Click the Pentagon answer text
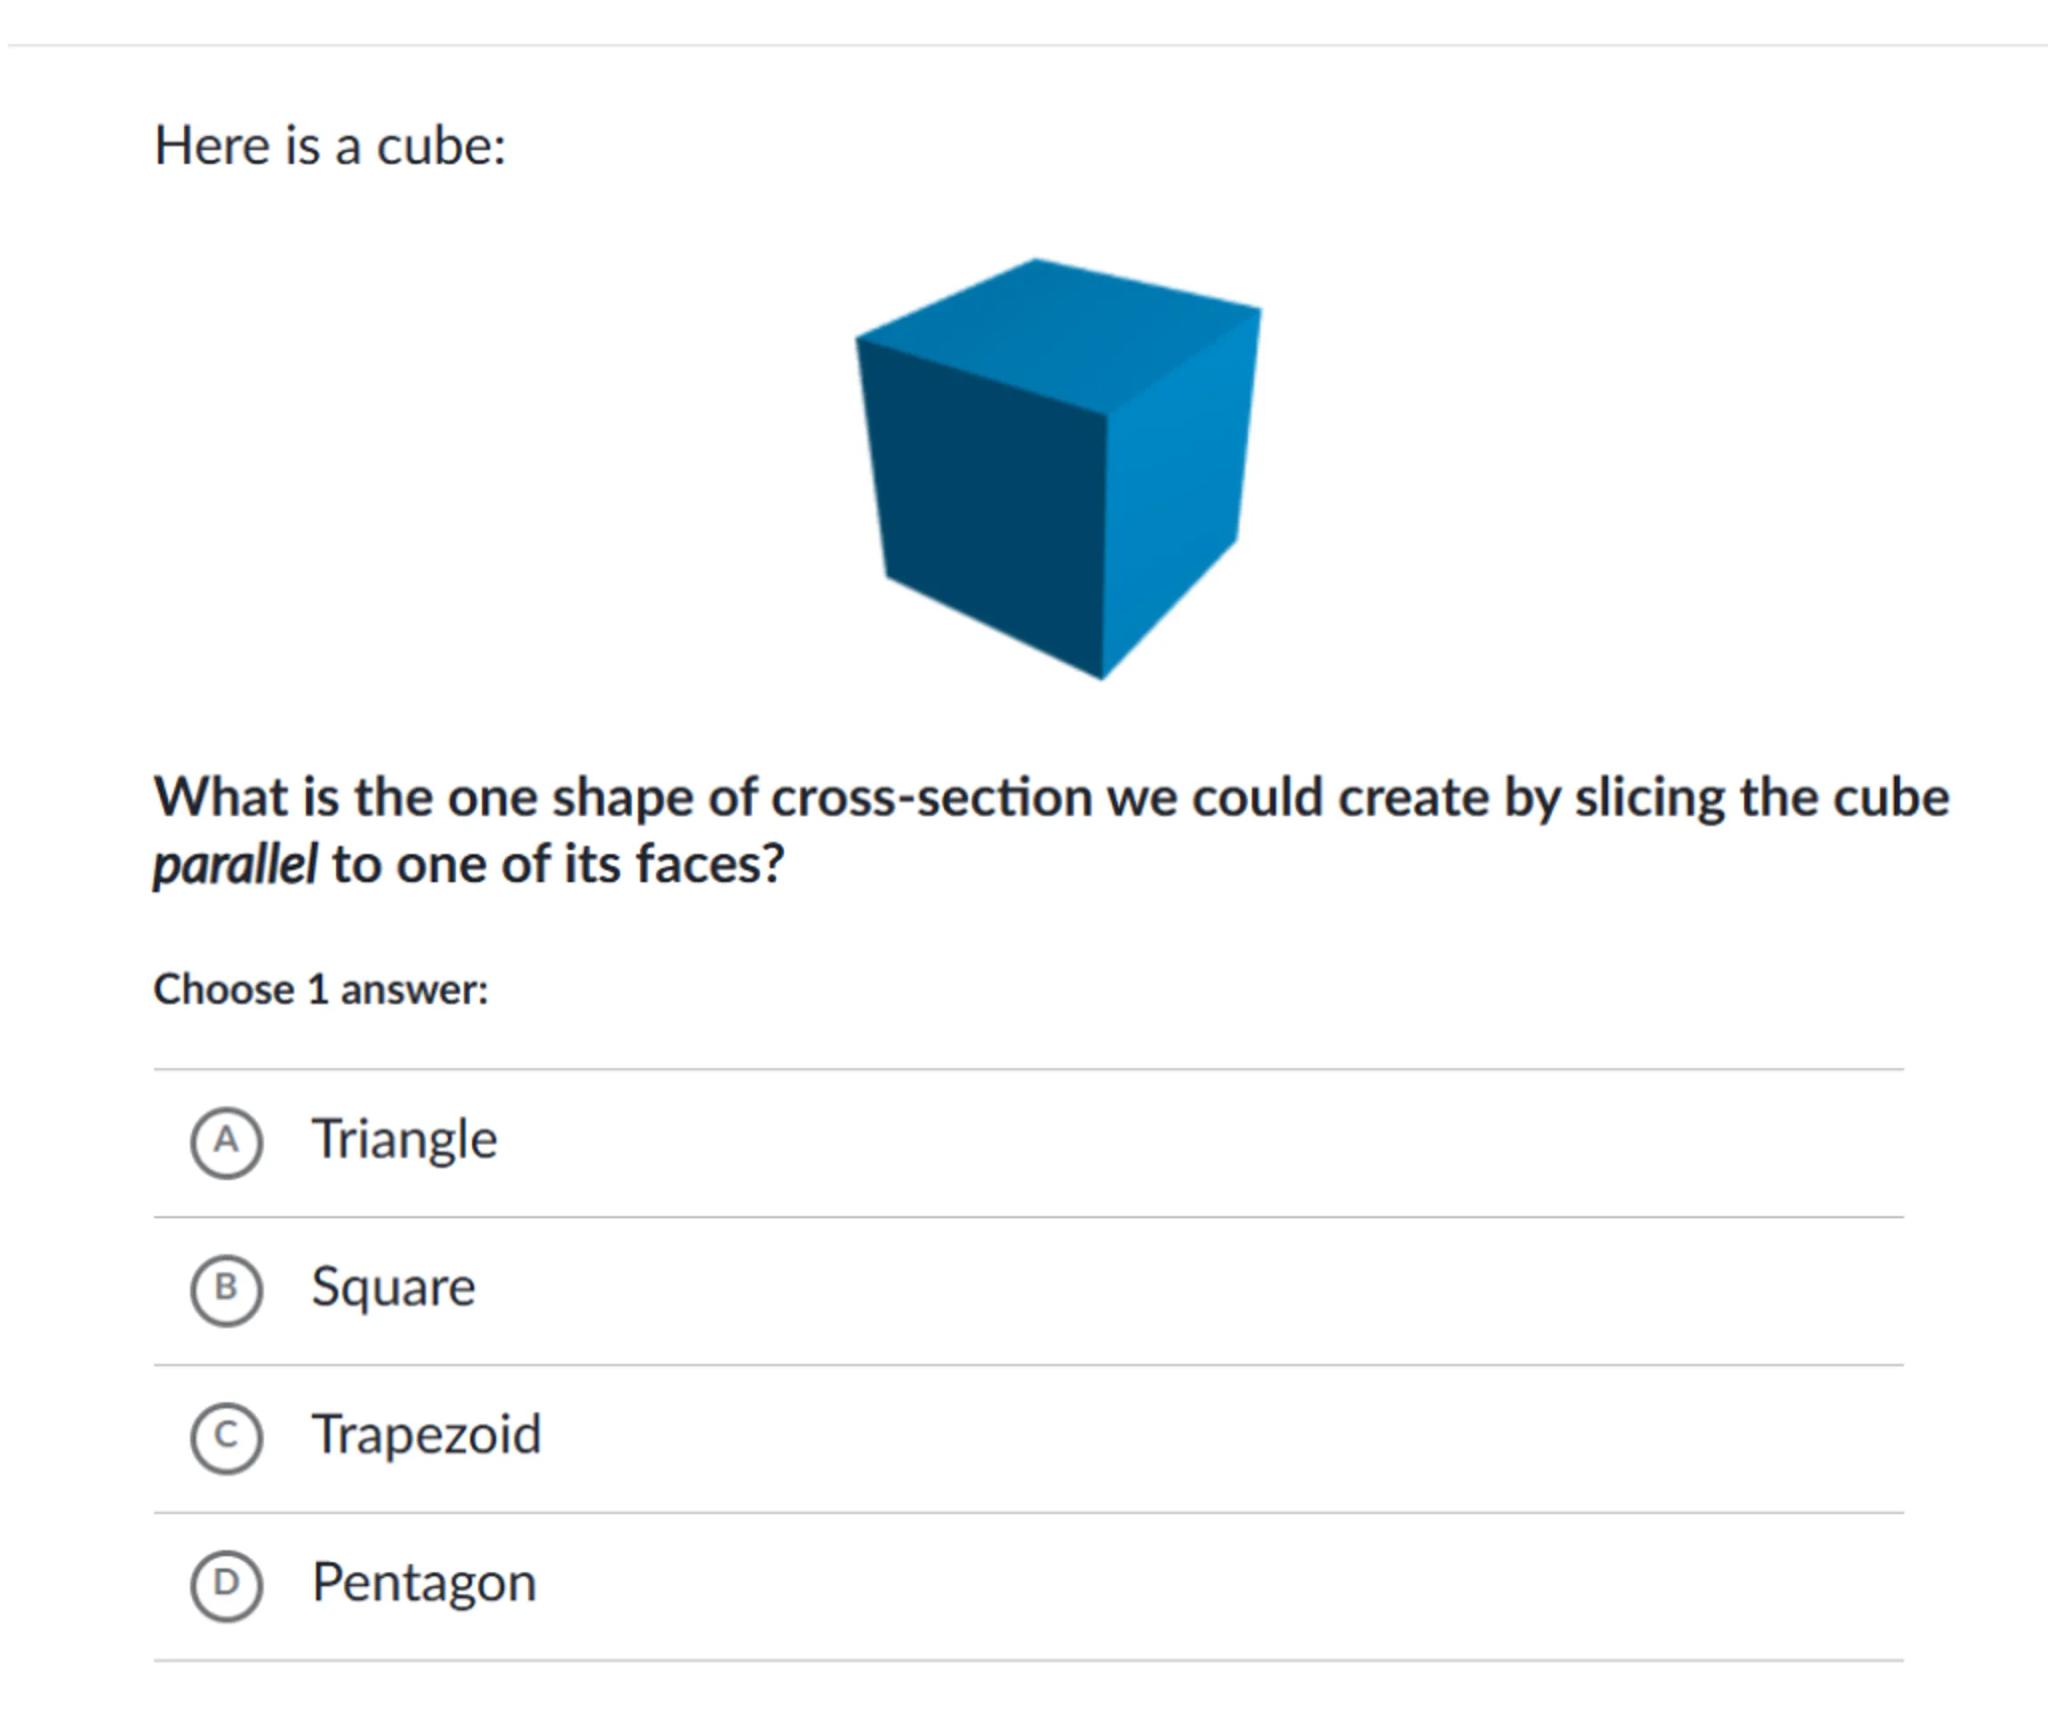Viewport: 2048px width, 1730px height. point(424,1583)
